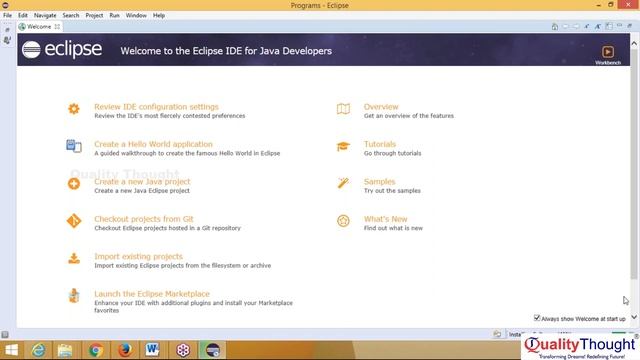Uncheck Always show Welcome at start up
The image size is (640, 360).
pos(537,318)
